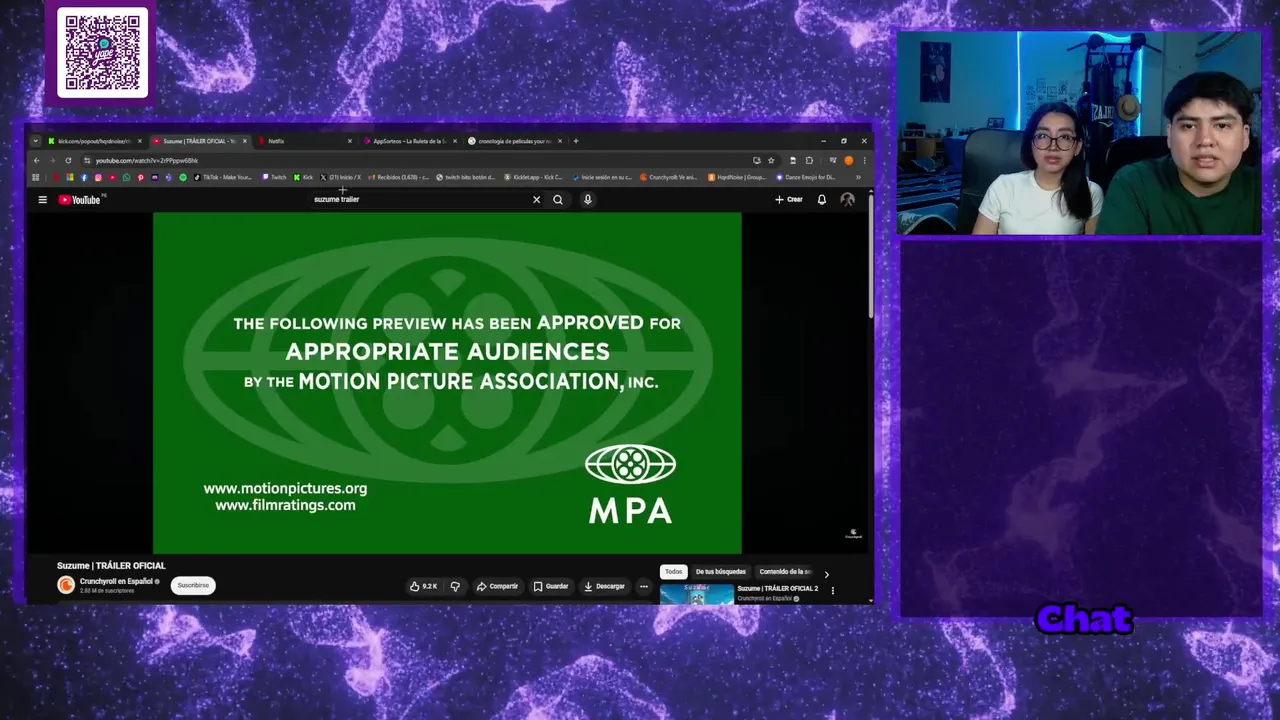
Task: View site information icon in address bar
Action: [87, 161]
